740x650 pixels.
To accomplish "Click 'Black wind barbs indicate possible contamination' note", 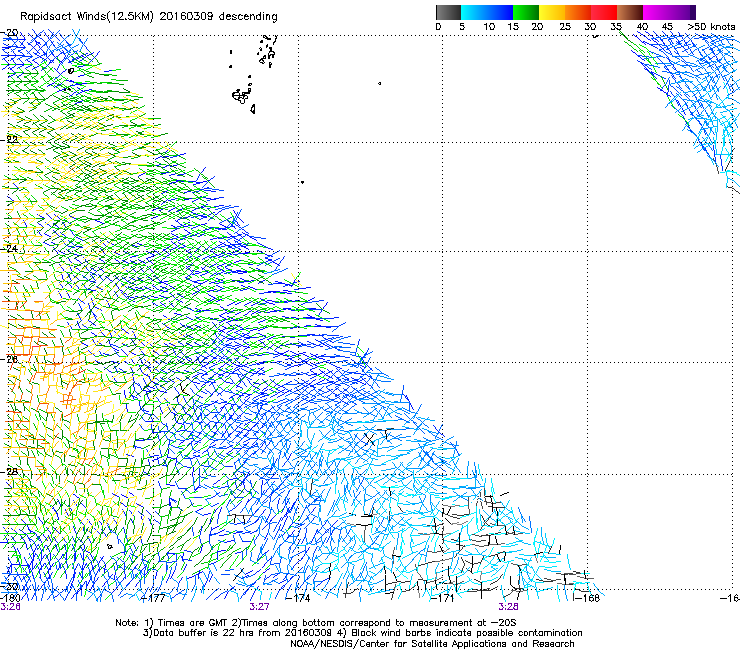I will [x=467, y=633].
